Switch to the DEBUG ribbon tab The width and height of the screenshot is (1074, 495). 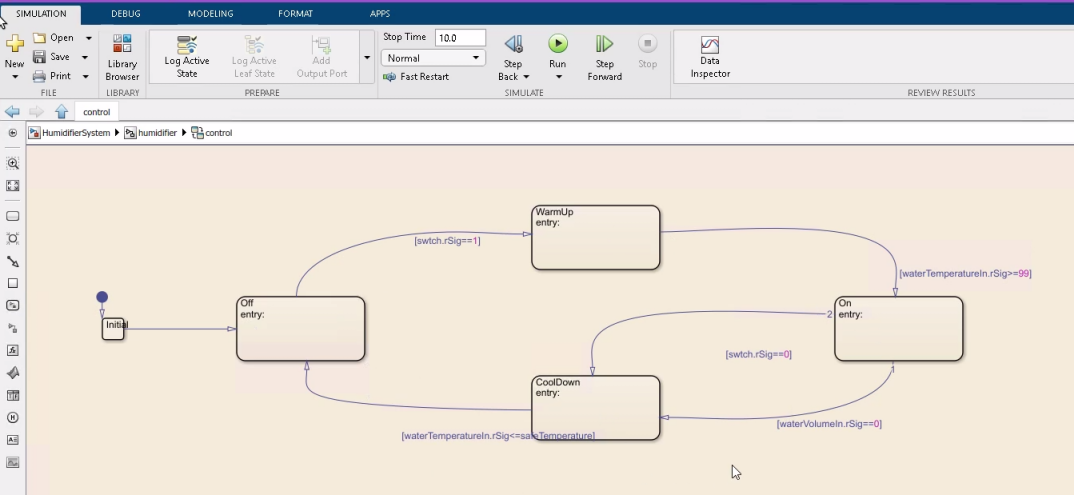[126, 14]
